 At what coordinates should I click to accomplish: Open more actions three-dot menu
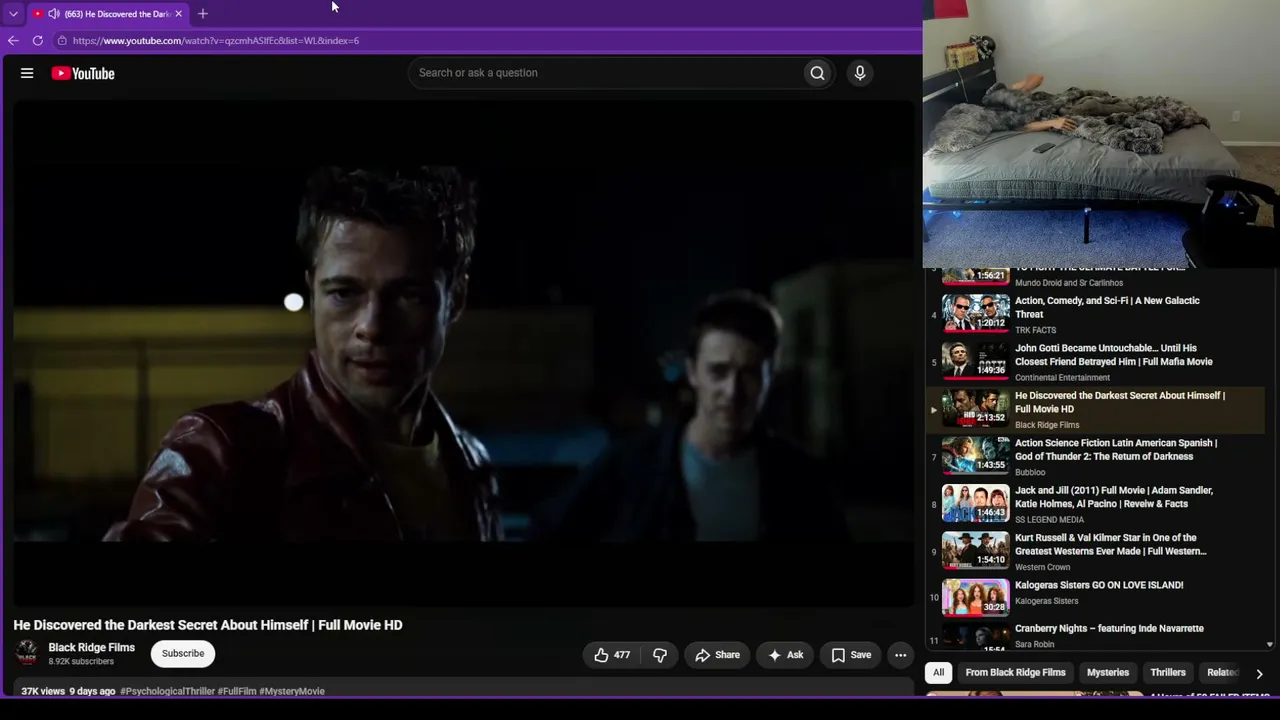900,655
